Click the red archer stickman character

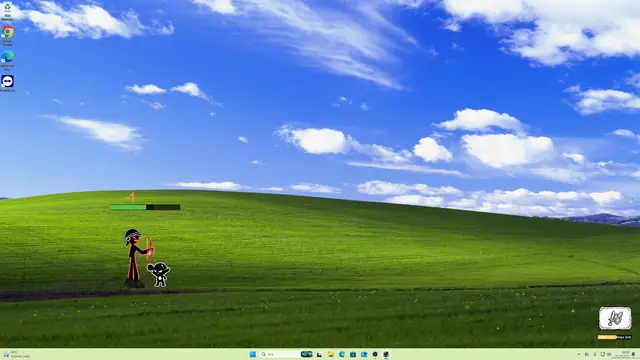(x=137, y=258)
